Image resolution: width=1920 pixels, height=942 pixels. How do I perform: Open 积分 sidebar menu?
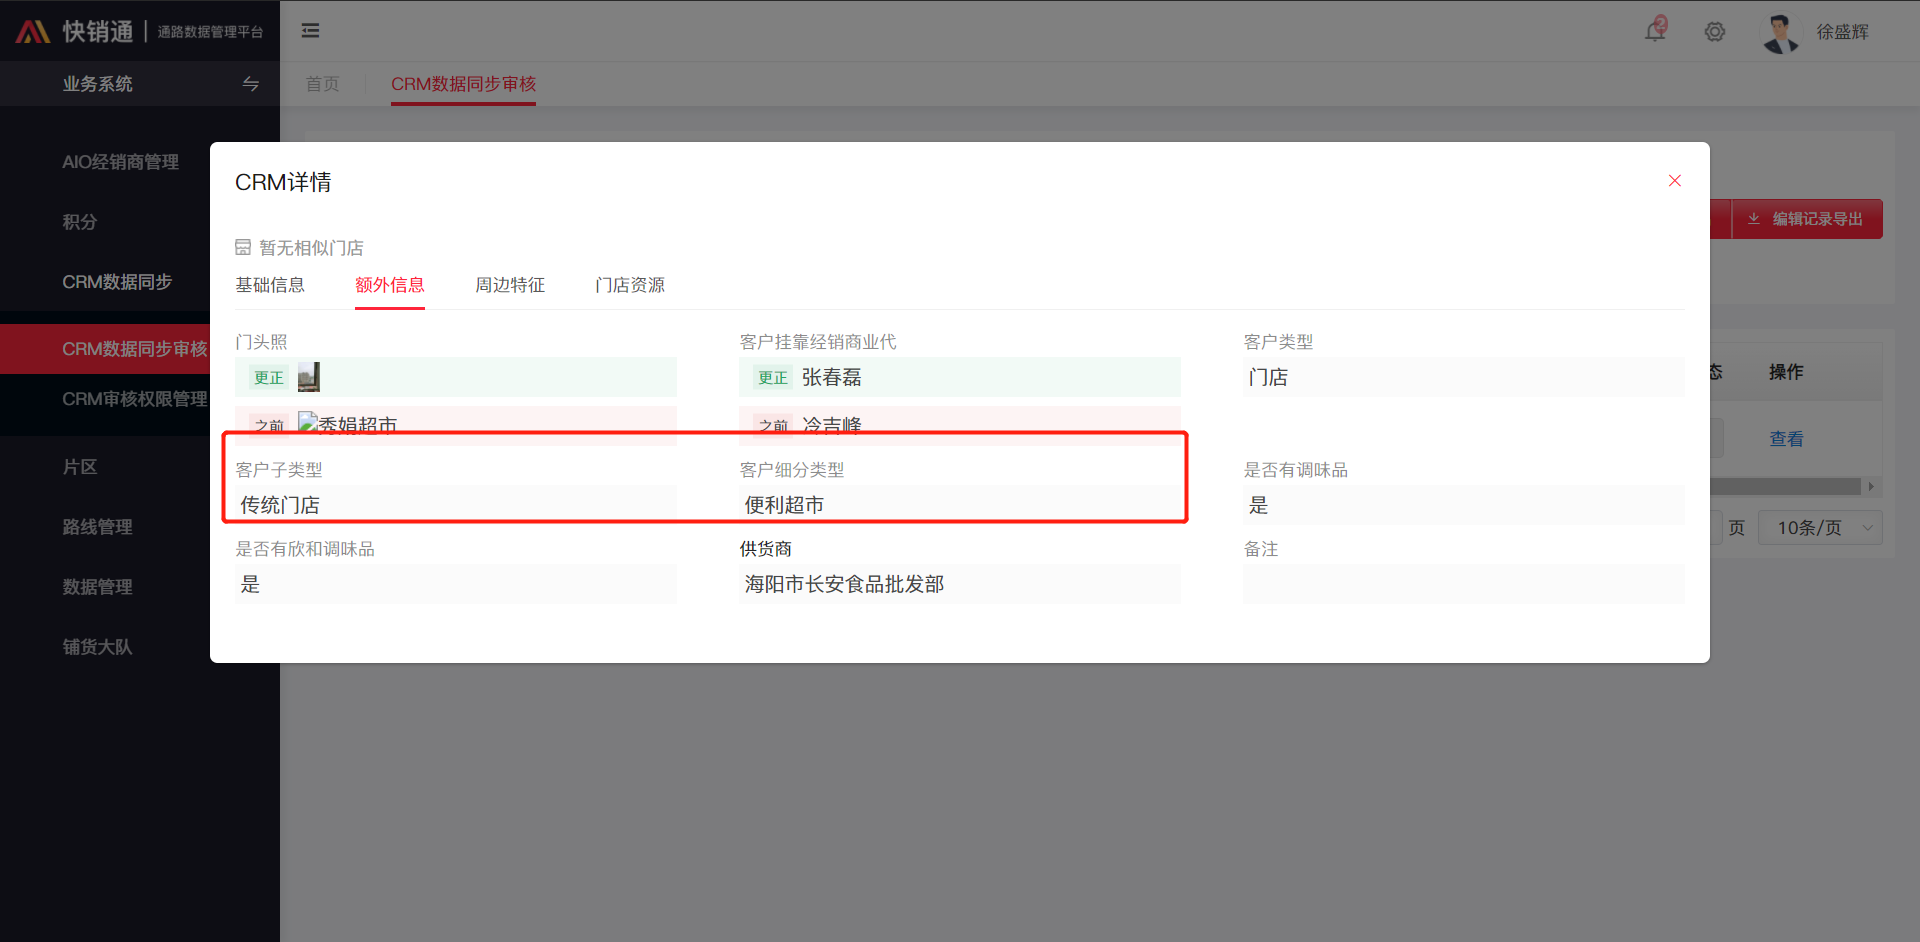[x=80, y=222]
